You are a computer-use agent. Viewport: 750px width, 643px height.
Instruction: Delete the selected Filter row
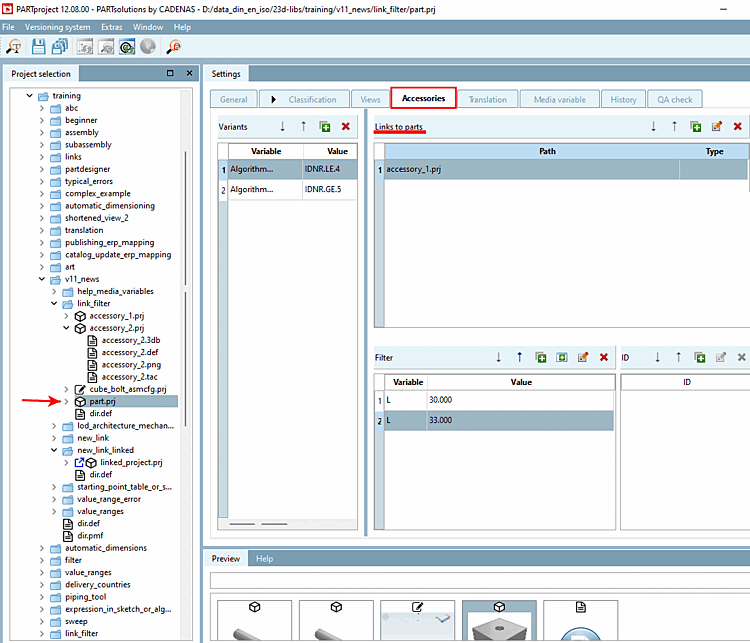tap(604, 357)
